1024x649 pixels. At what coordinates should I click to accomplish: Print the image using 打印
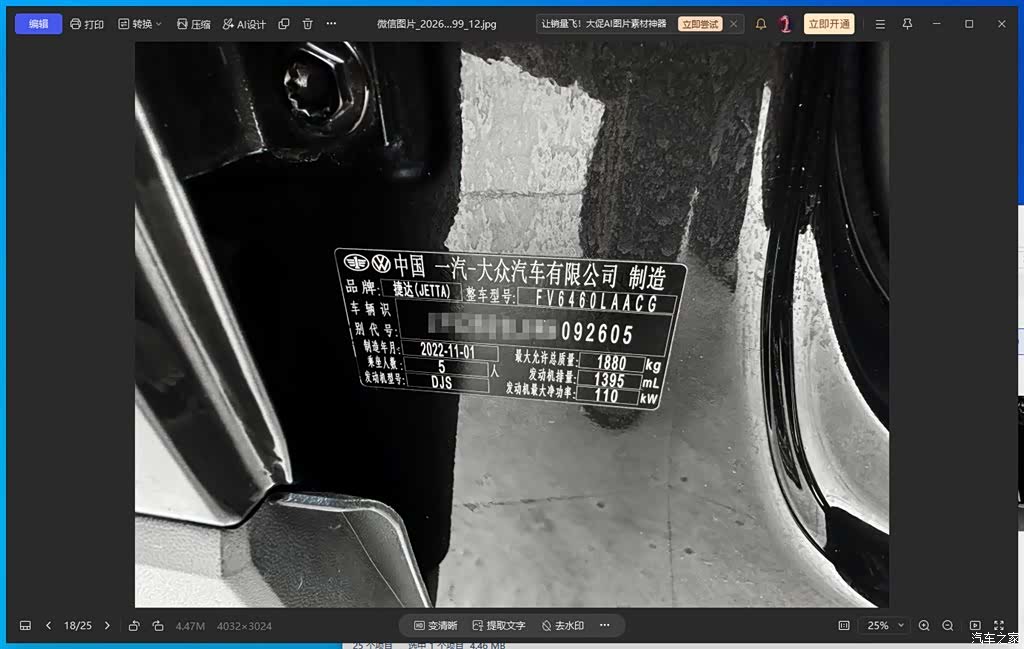pos(87,24)
